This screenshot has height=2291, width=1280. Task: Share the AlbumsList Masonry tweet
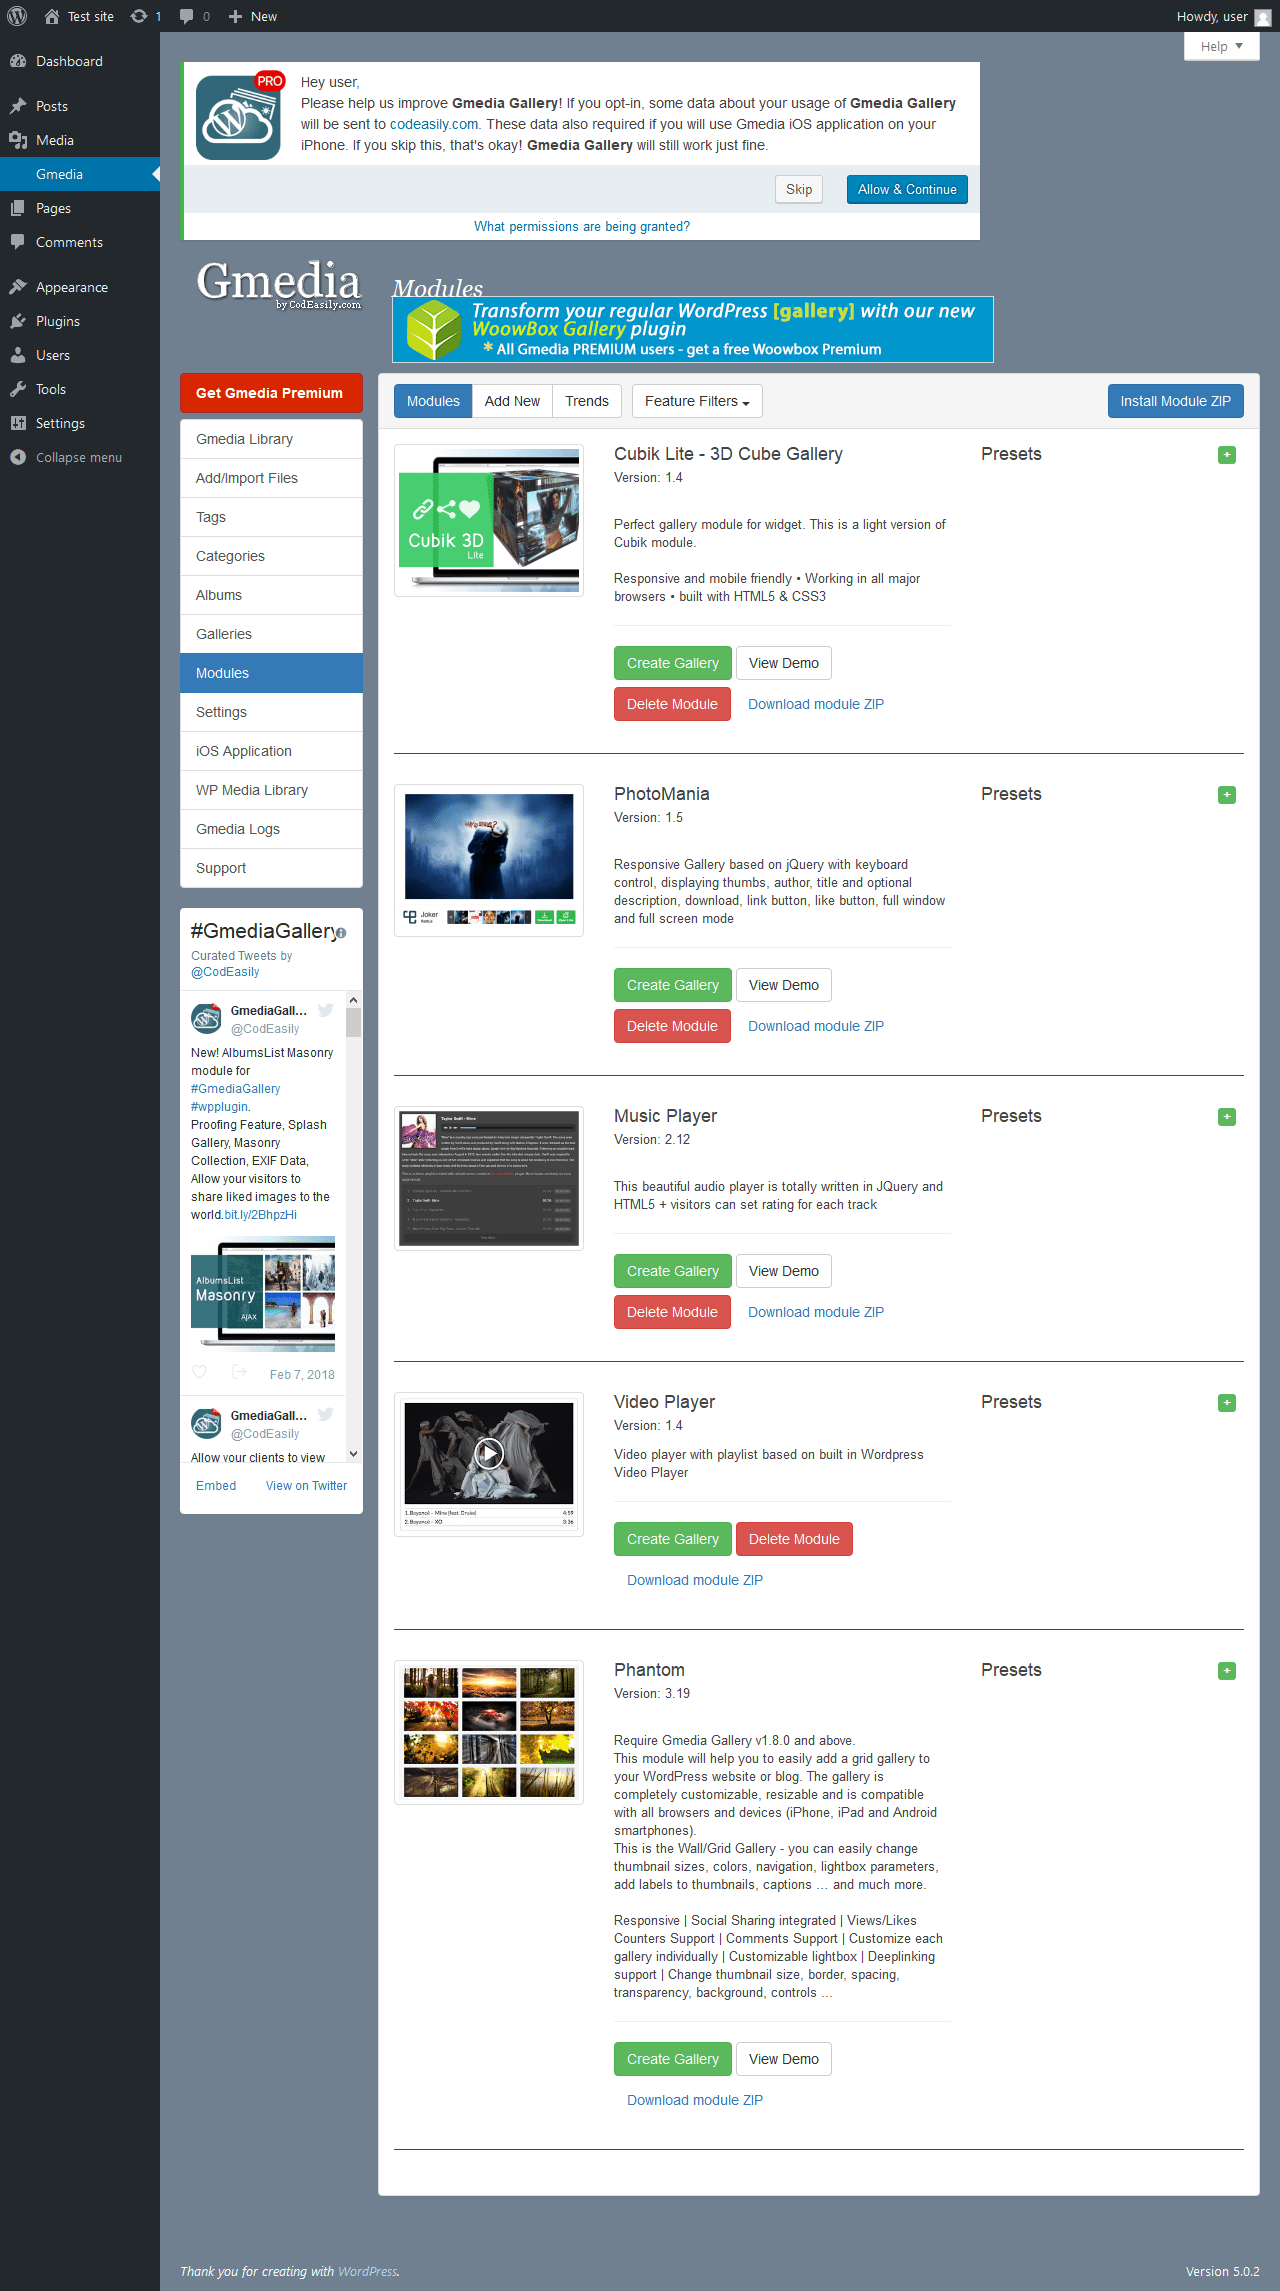pyautogui.click(x=239, y=1372)
